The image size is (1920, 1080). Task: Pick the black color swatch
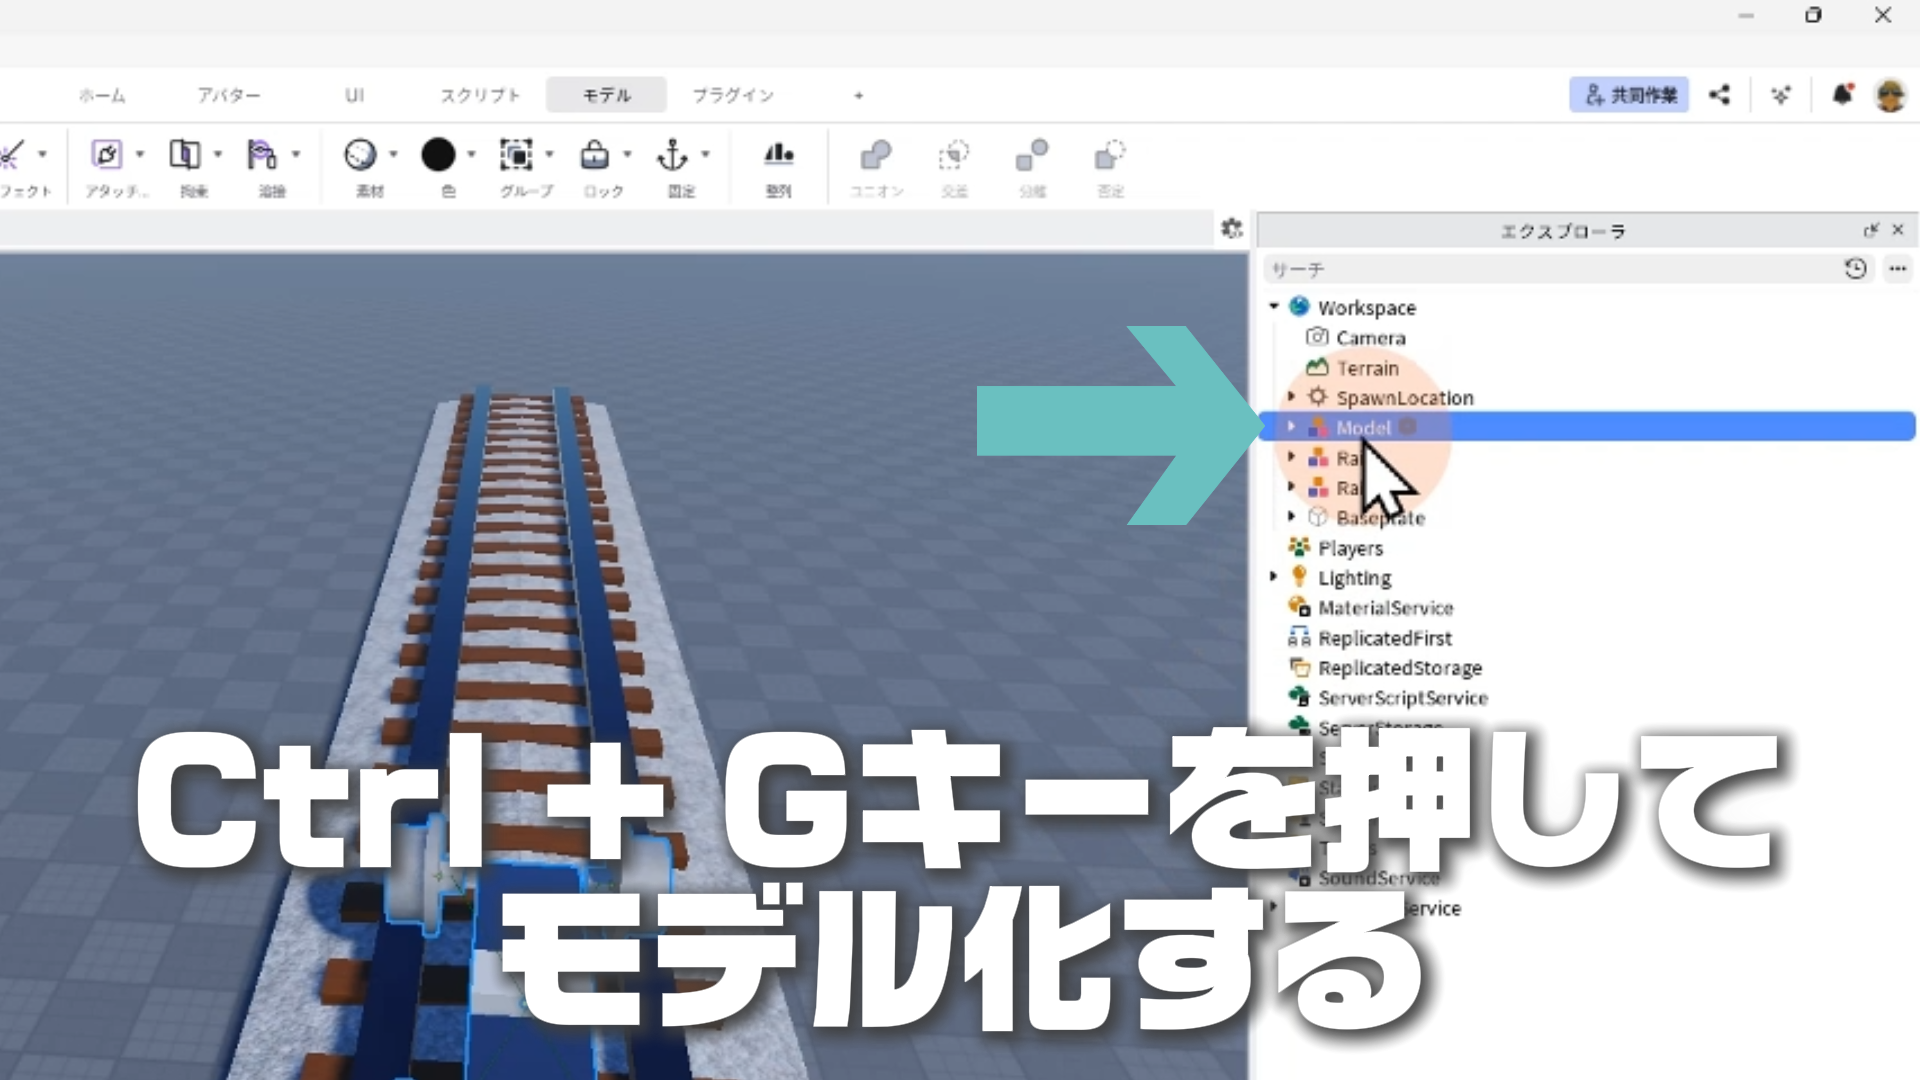[x=438, y=155]
